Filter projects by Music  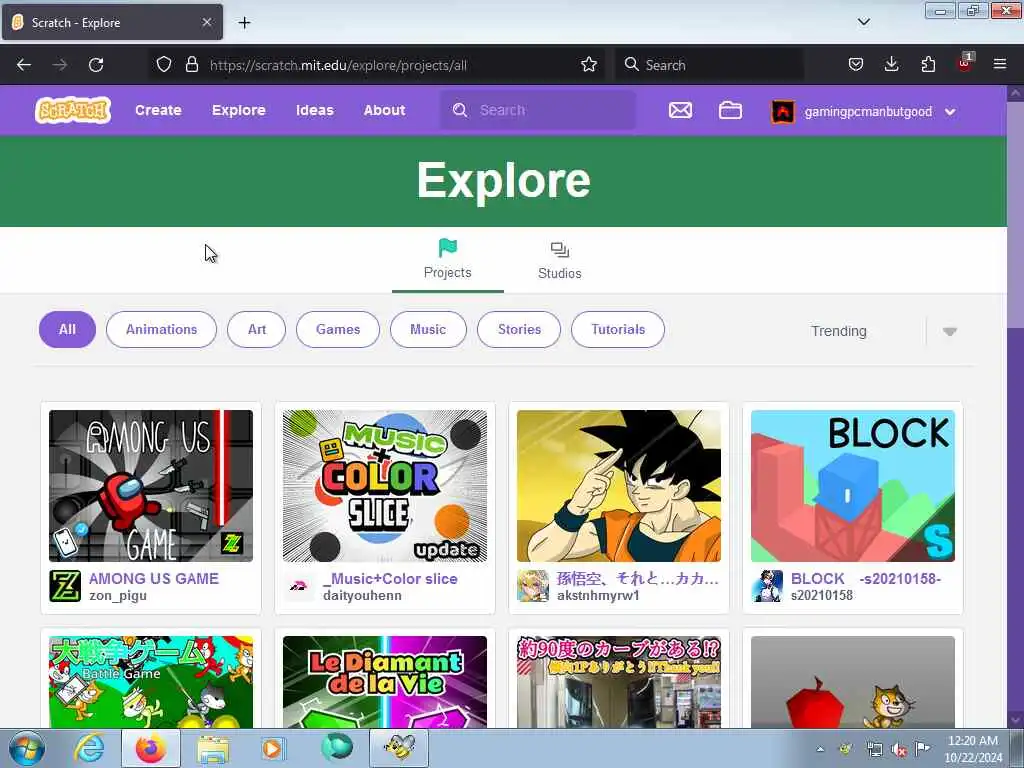pyautogui.click(x=428, y=329)
